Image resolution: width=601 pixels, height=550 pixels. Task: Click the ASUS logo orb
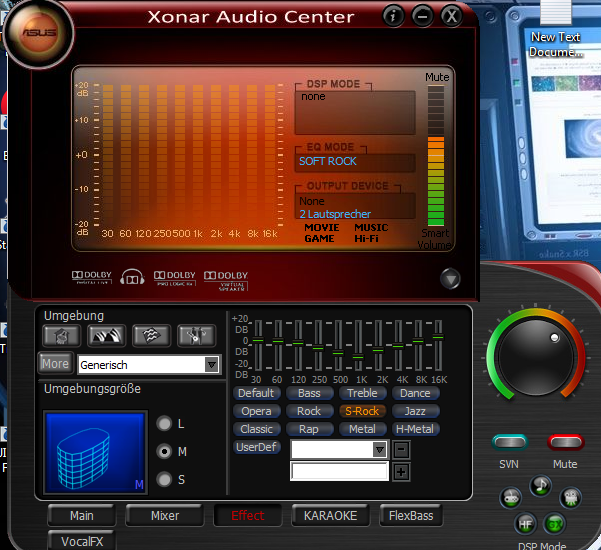[x=39, y=33]
